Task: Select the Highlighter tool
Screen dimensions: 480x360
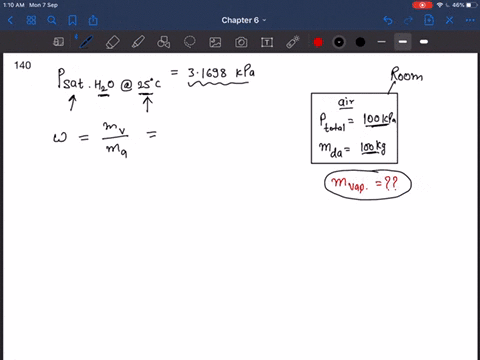Action: (138, 42)
